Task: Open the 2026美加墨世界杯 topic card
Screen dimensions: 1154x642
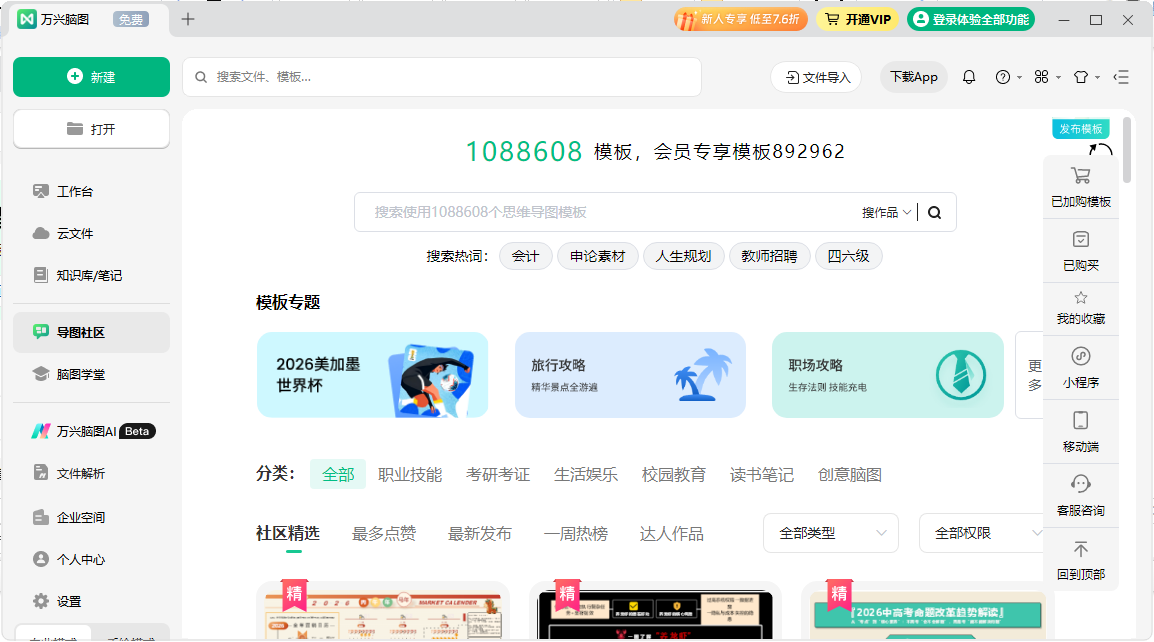Action: (372, 375)
